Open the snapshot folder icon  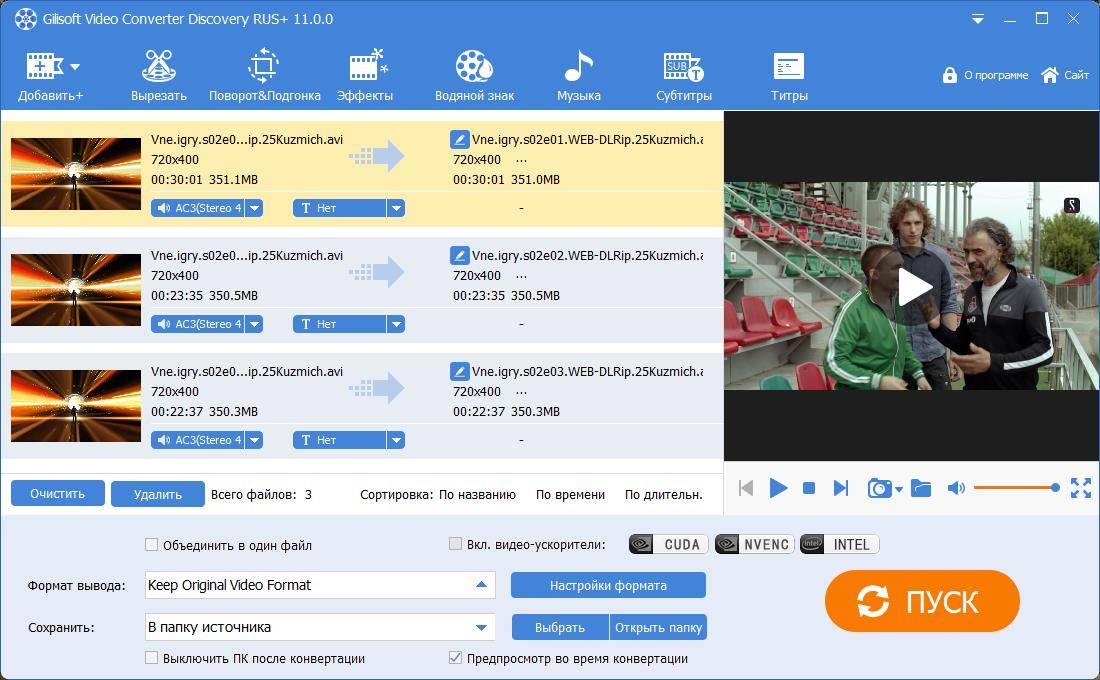[921, 488]
